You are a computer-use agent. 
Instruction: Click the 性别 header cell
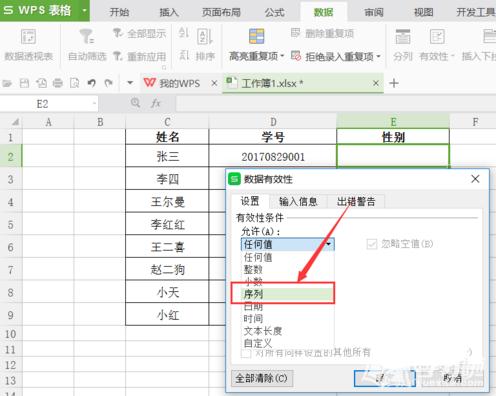[x=393, y=137]
